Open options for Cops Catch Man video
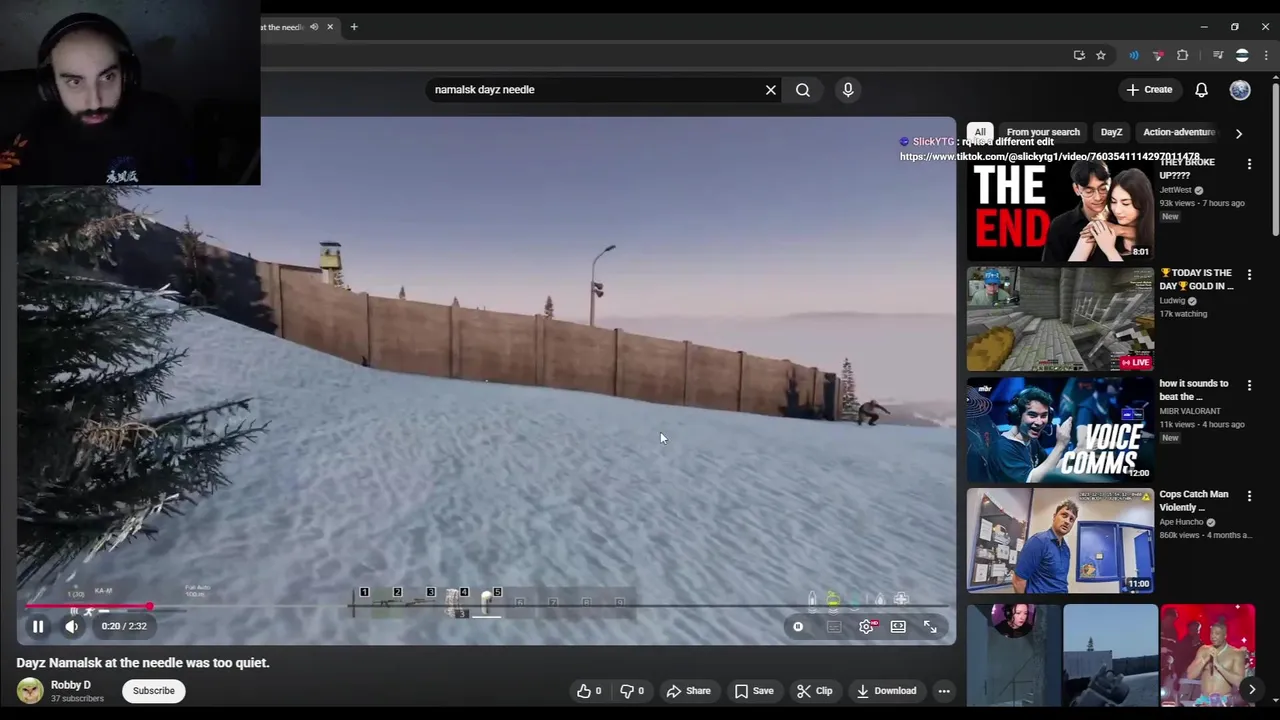Image resolution: width=1280 pixels, height=720 pixels. point(1249,496)
